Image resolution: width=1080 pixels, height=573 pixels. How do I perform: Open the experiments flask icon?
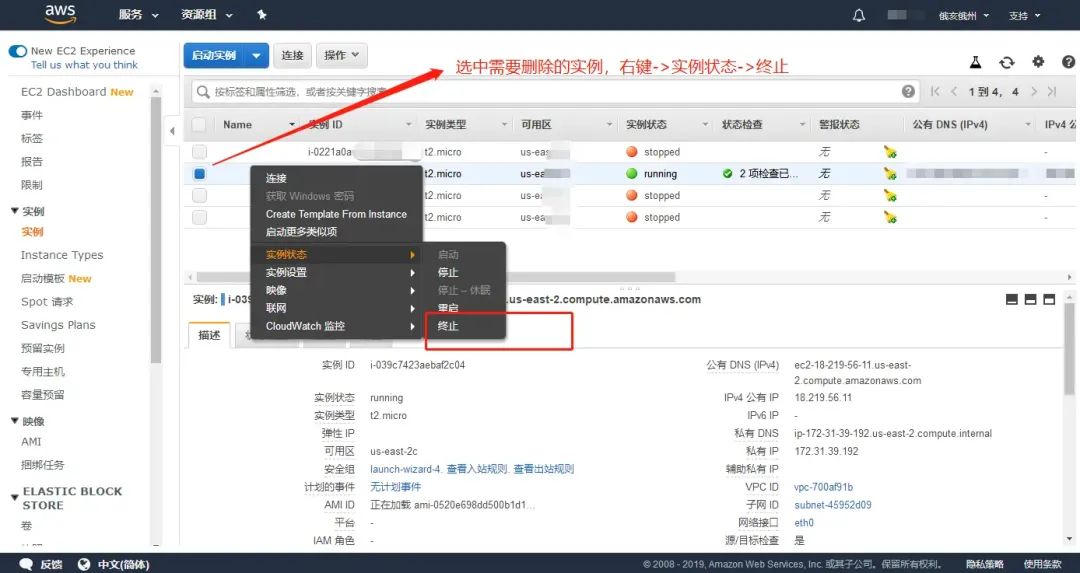click(975, 62)
